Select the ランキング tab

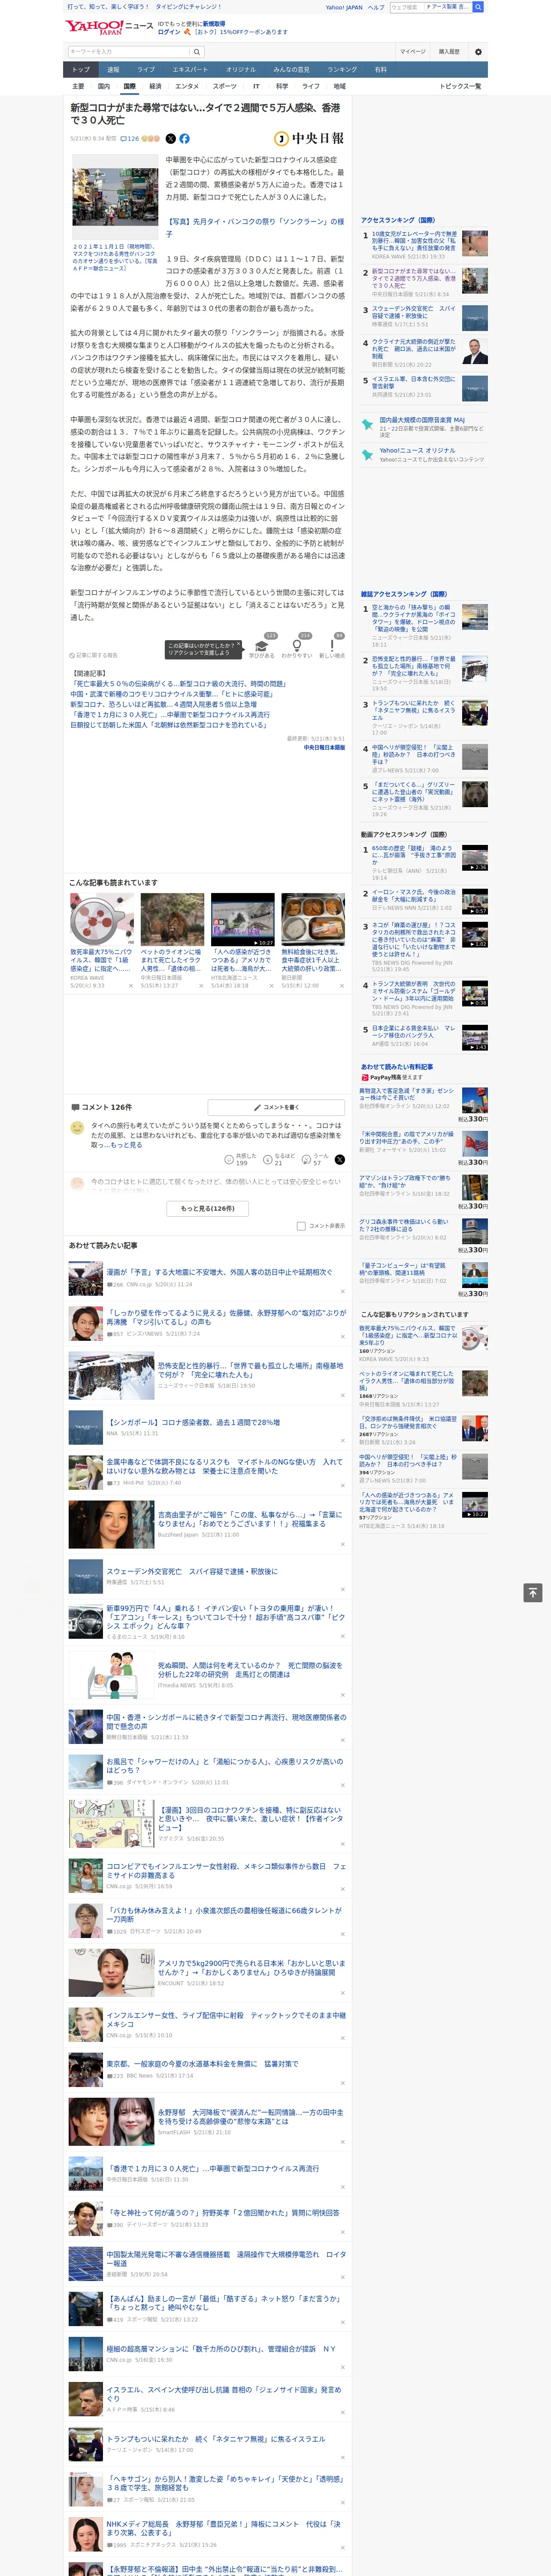342,70
